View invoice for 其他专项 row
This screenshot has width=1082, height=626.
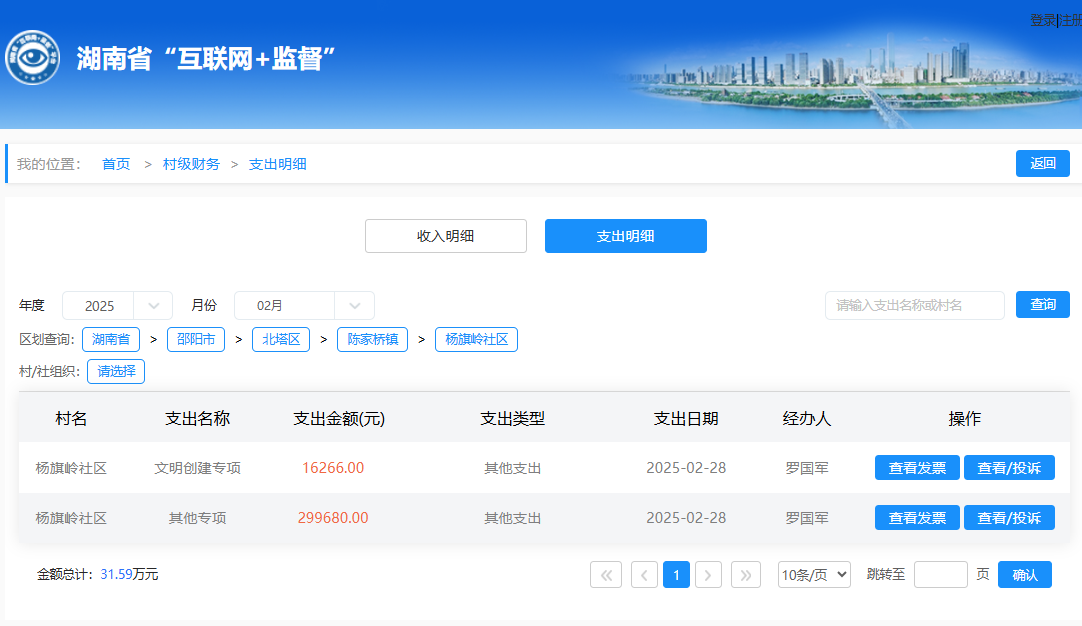(x=917, y=518)
